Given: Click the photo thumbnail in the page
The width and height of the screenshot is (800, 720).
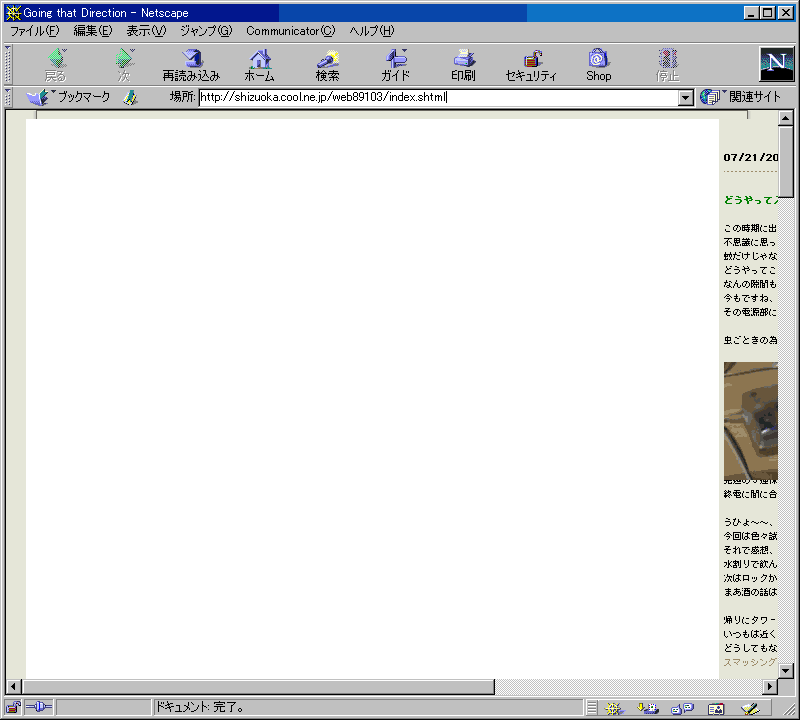Looking at the screenshot, I should 751,421.
